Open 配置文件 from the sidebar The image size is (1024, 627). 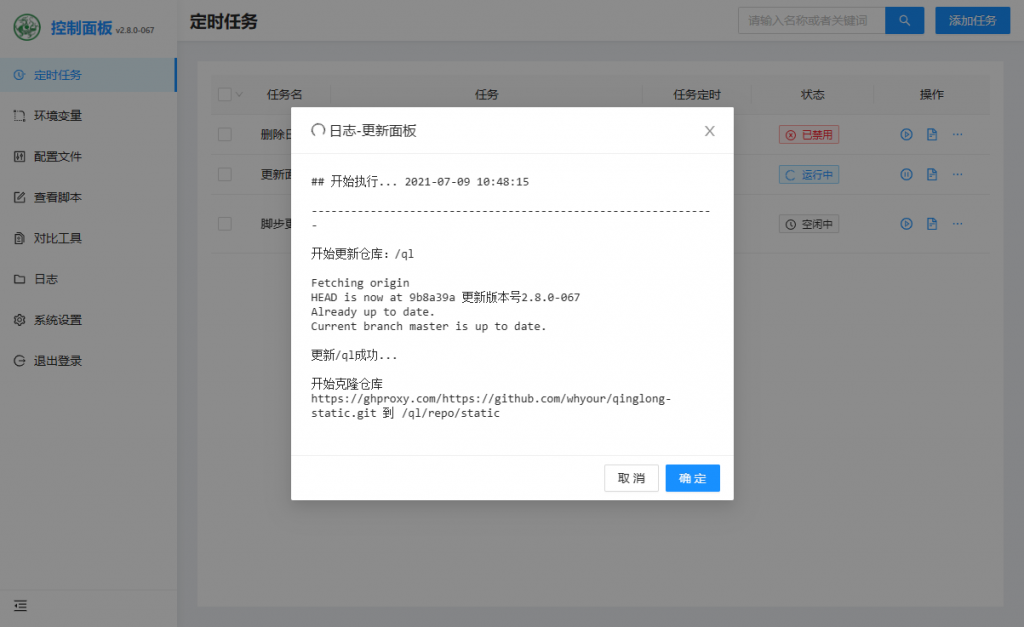58,157
